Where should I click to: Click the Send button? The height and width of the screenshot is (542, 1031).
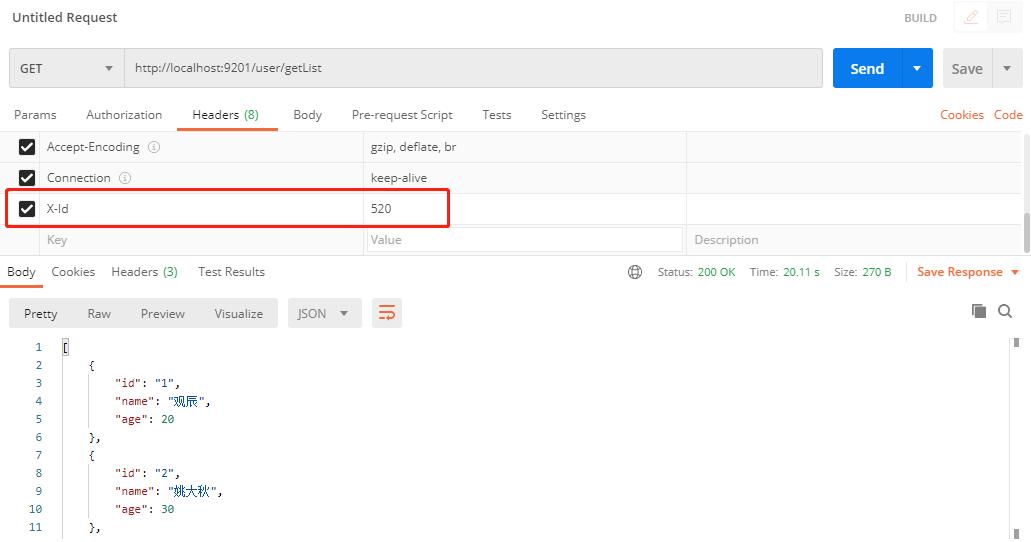(x=867, y=69)
